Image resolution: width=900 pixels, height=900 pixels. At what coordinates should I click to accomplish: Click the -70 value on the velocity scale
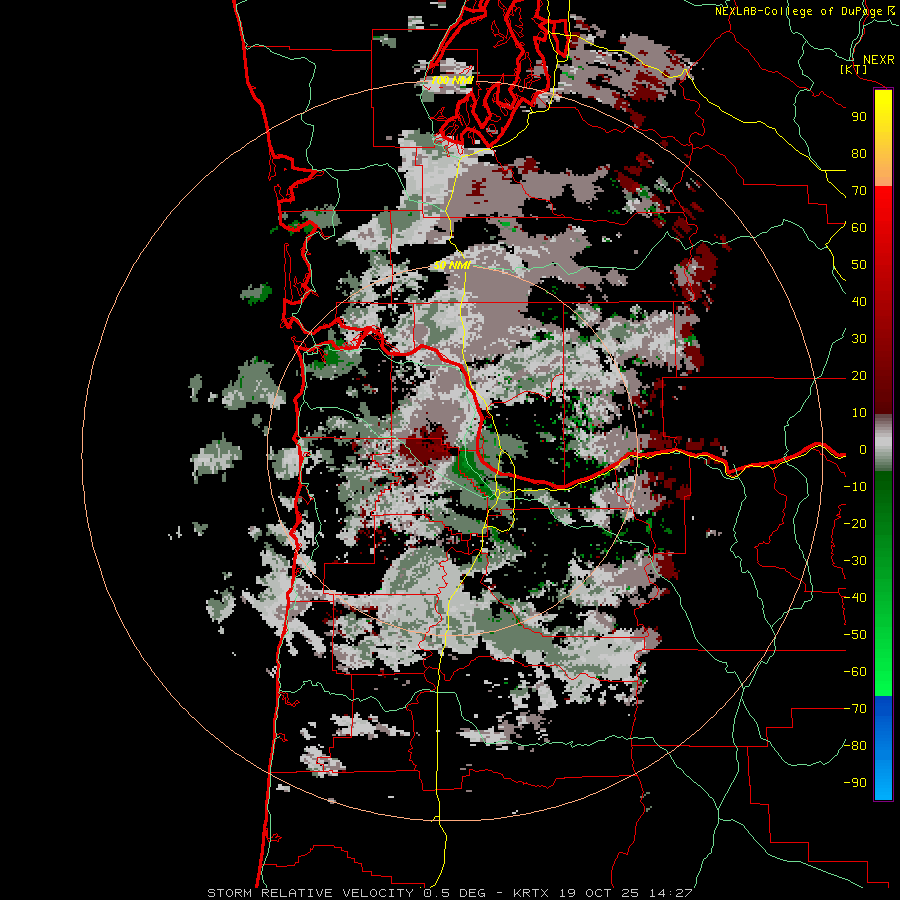(855, 709)
